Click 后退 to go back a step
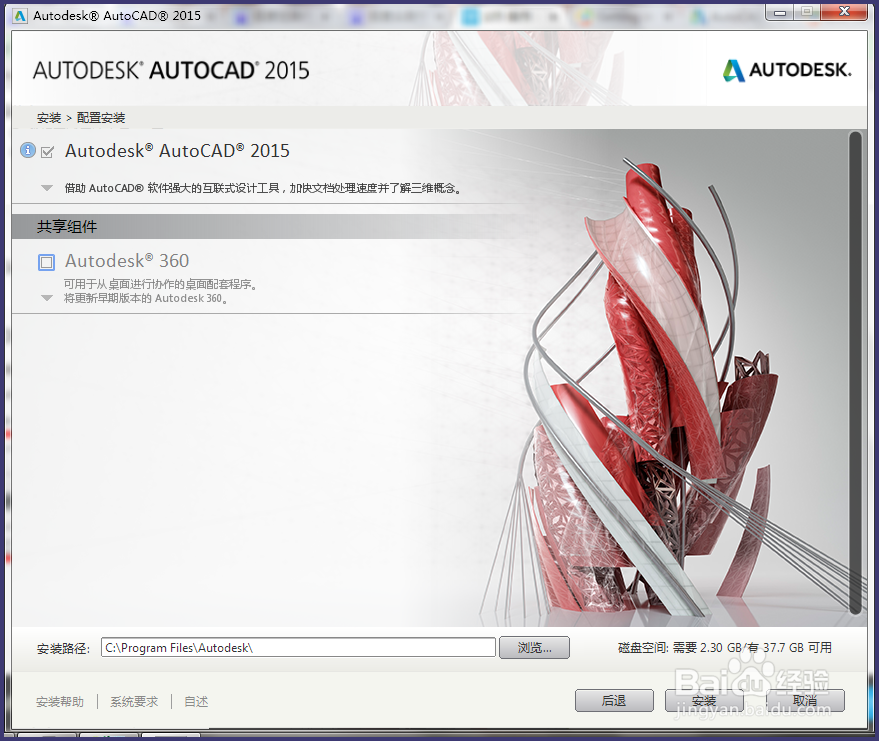The height and width of the screenshot is (741, 879). 614,700
